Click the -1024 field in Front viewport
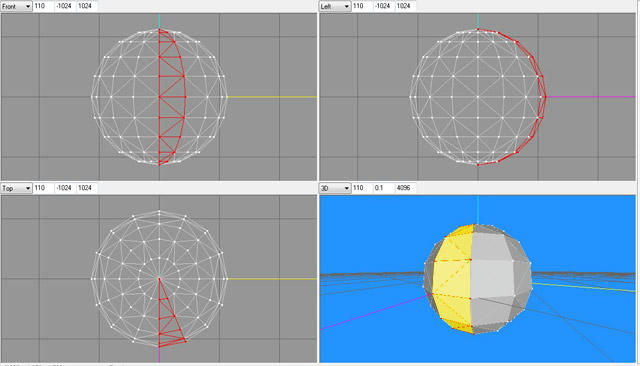 (64, 6)
